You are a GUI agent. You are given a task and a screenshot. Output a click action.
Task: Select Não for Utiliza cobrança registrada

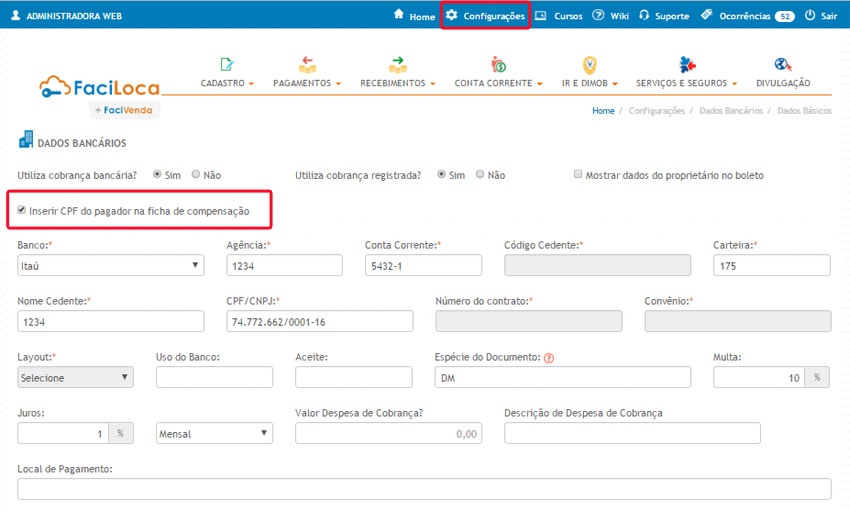point(480,175)
